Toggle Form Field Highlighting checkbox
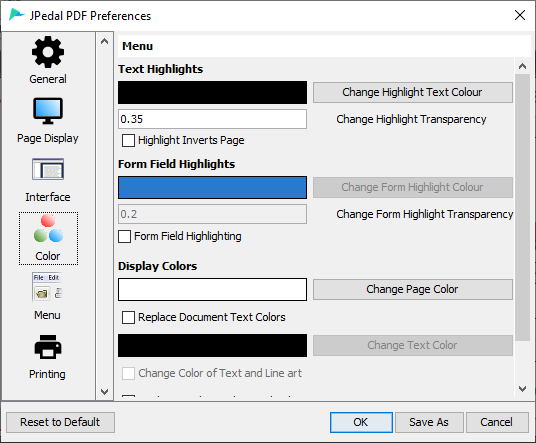This screenshot has width=536, height=443. [x=124, y=237]
